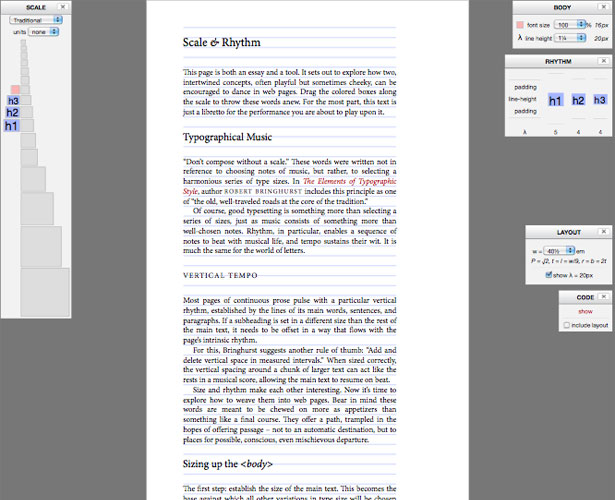Click the VERTICAL TEMPO subheading
The width and height of the screenshot is (615, 500).
click(220, 275)
